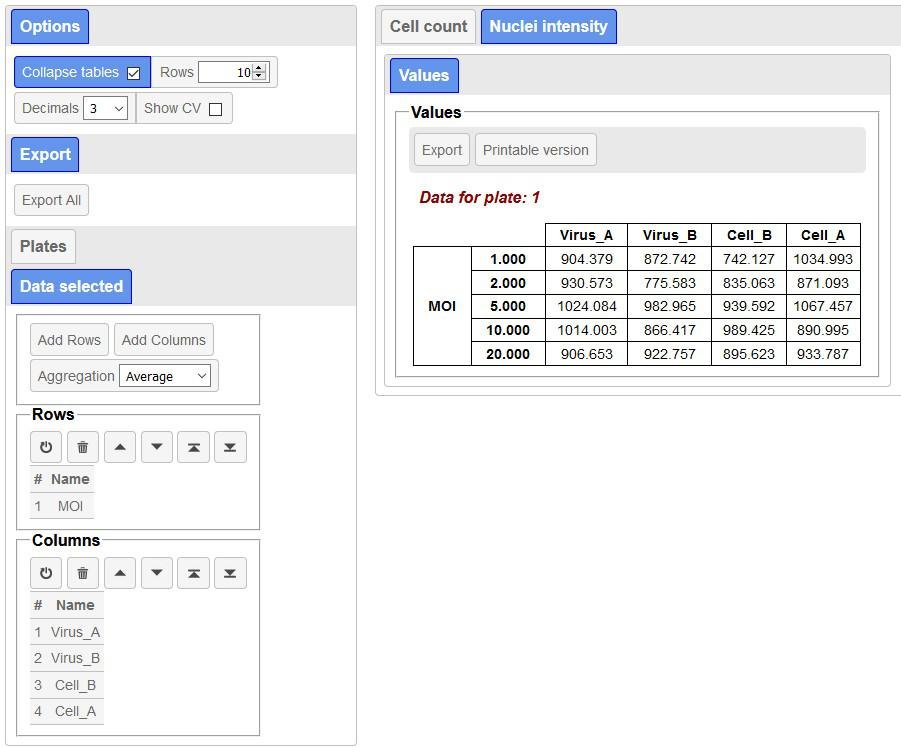901x747 pixels.
Task: Click the Export All button
Action: (x=51, y=200)
